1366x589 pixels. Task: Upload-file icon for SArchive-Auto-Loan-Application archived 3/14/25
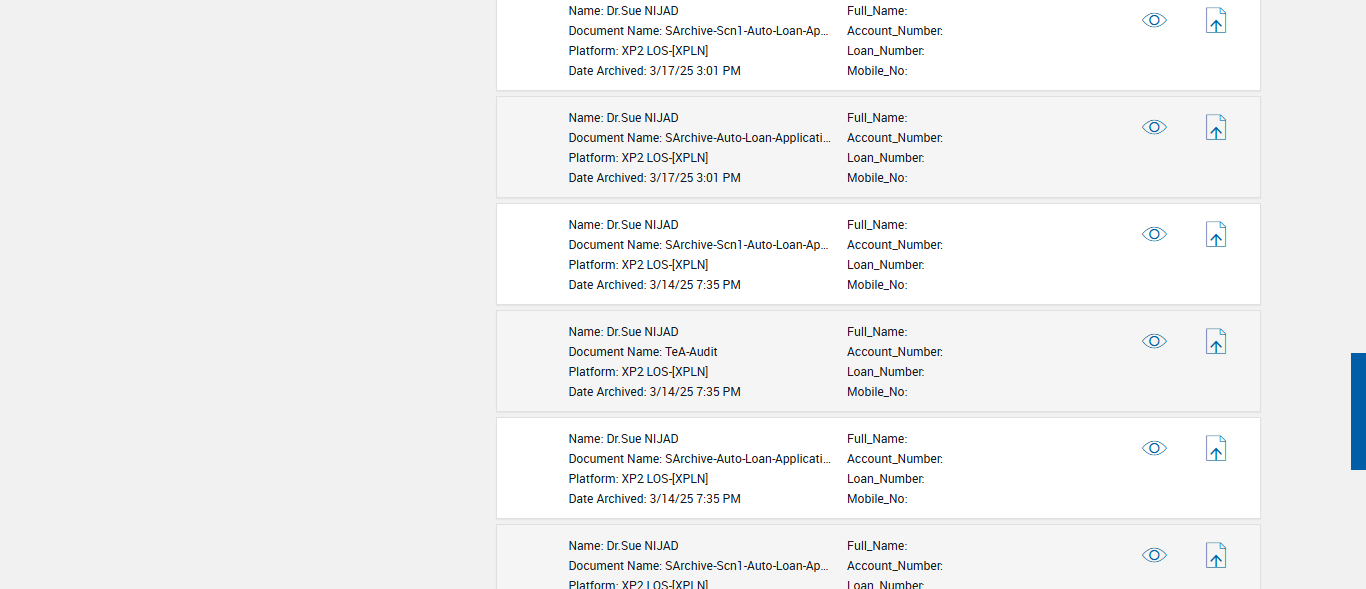1215,449
